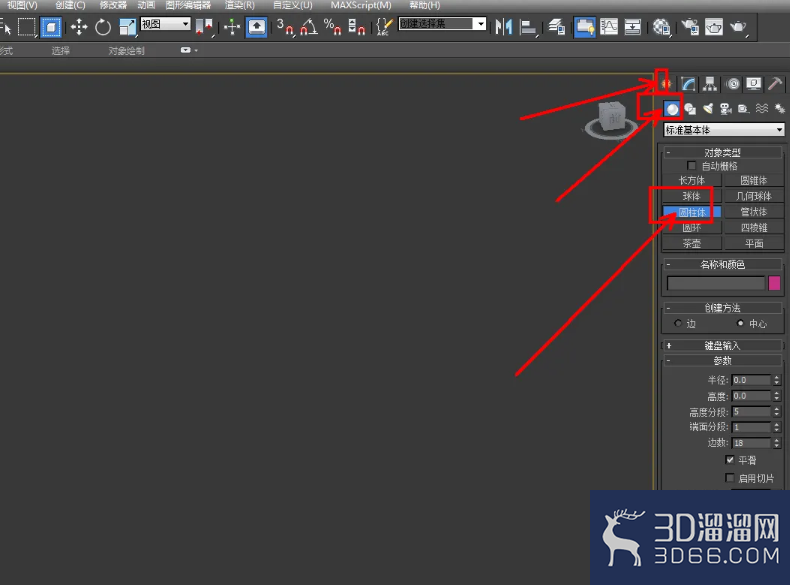Select the Helpers tape-measure category icon

pyautogui.click(x=744, y=108)
